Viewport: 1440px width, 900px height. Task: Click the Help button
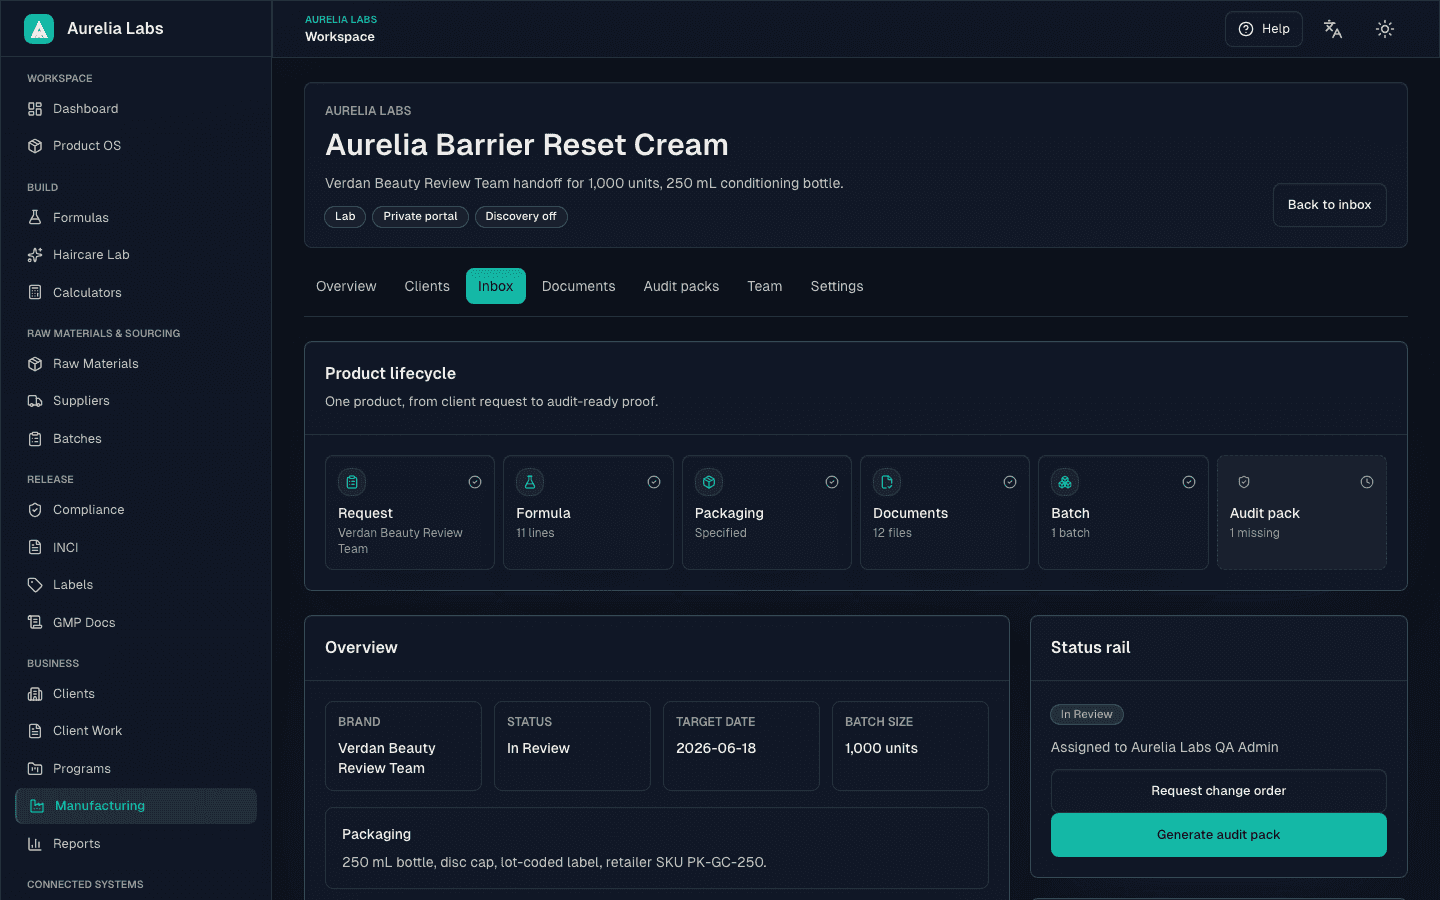(1264, 29)
